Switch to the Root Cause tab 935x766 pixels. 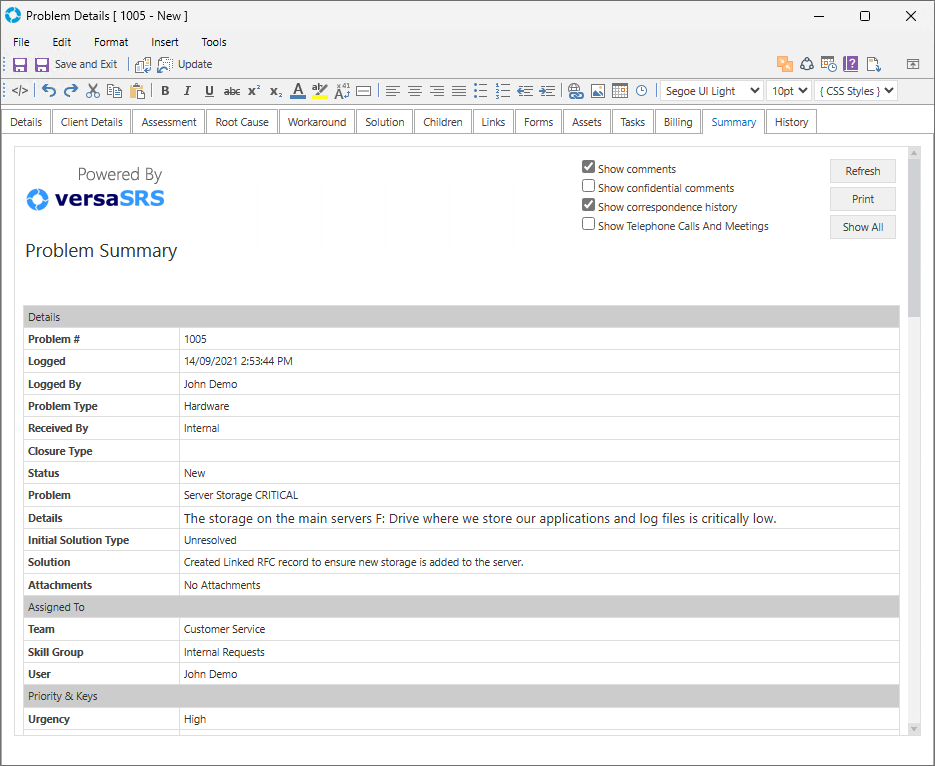(x=242, y=122)
